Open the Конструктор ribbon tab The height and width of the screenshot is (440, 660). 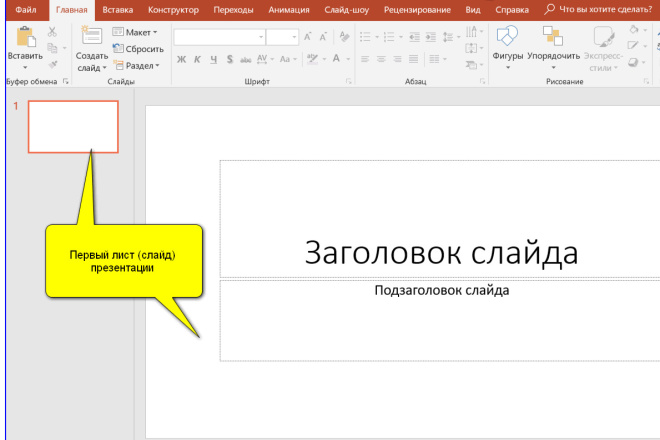(x=173, y=10)
